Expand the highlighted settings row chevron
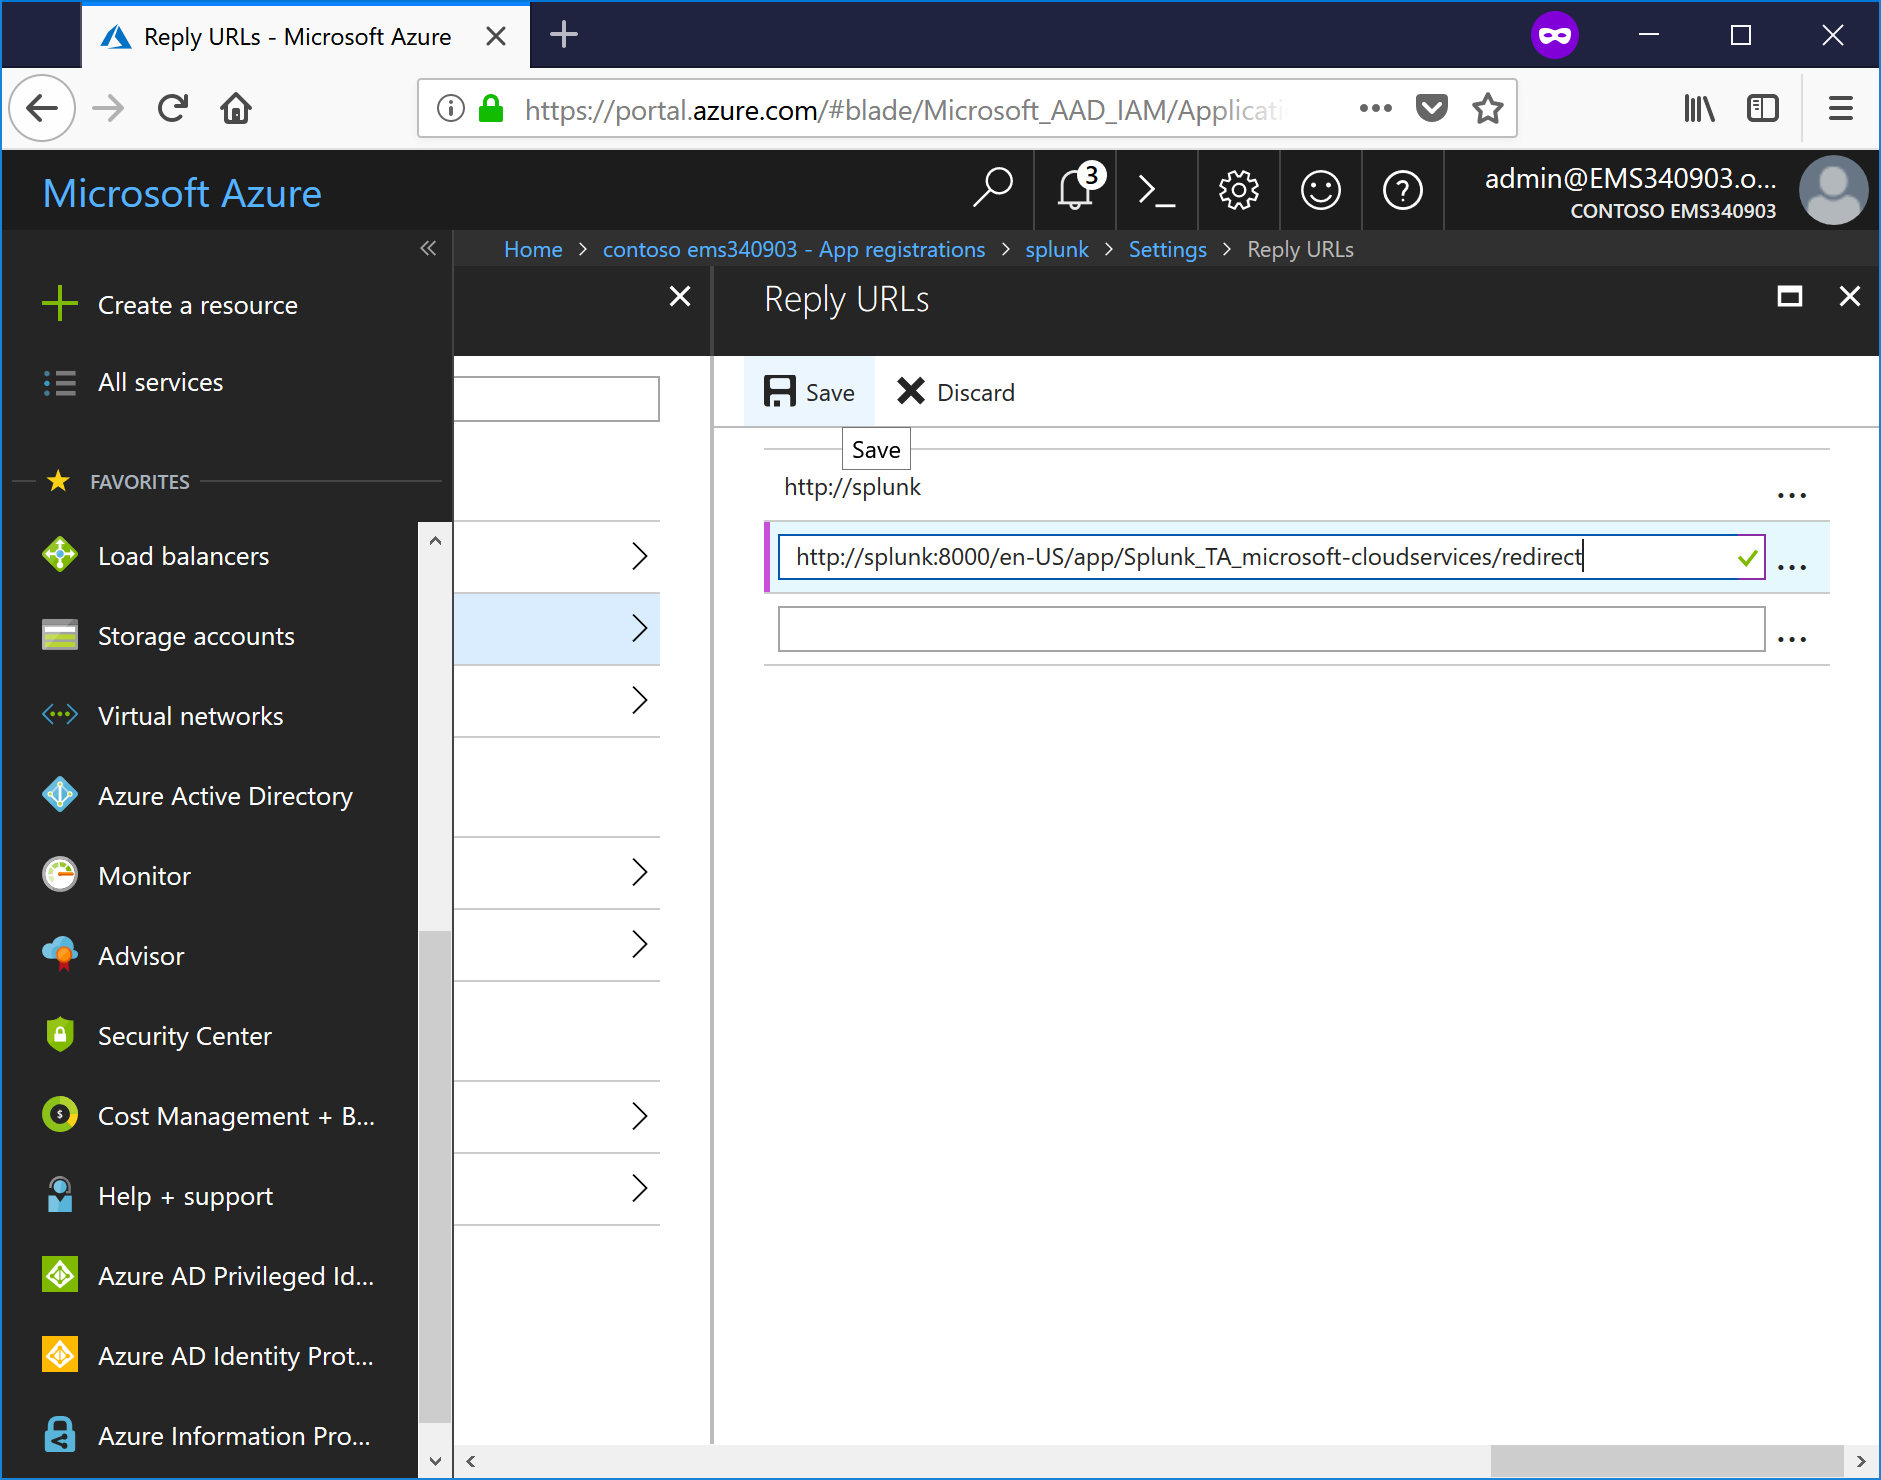 [x=641, y=629]
